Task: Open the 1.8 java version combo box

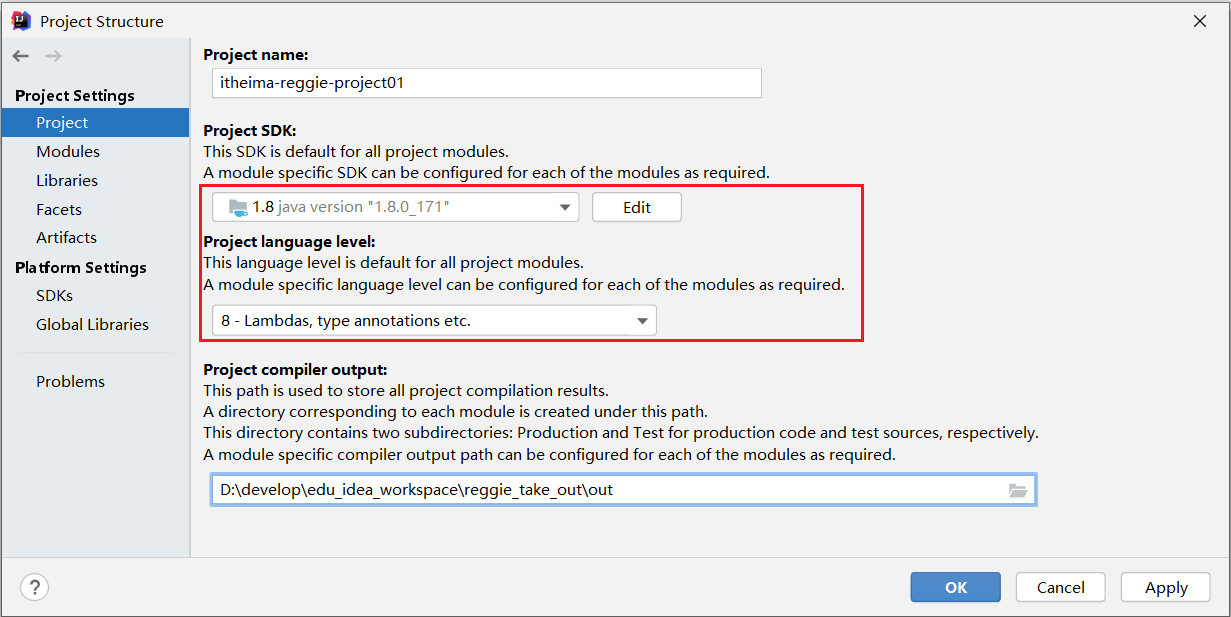Action: click(x=395, y=207)
